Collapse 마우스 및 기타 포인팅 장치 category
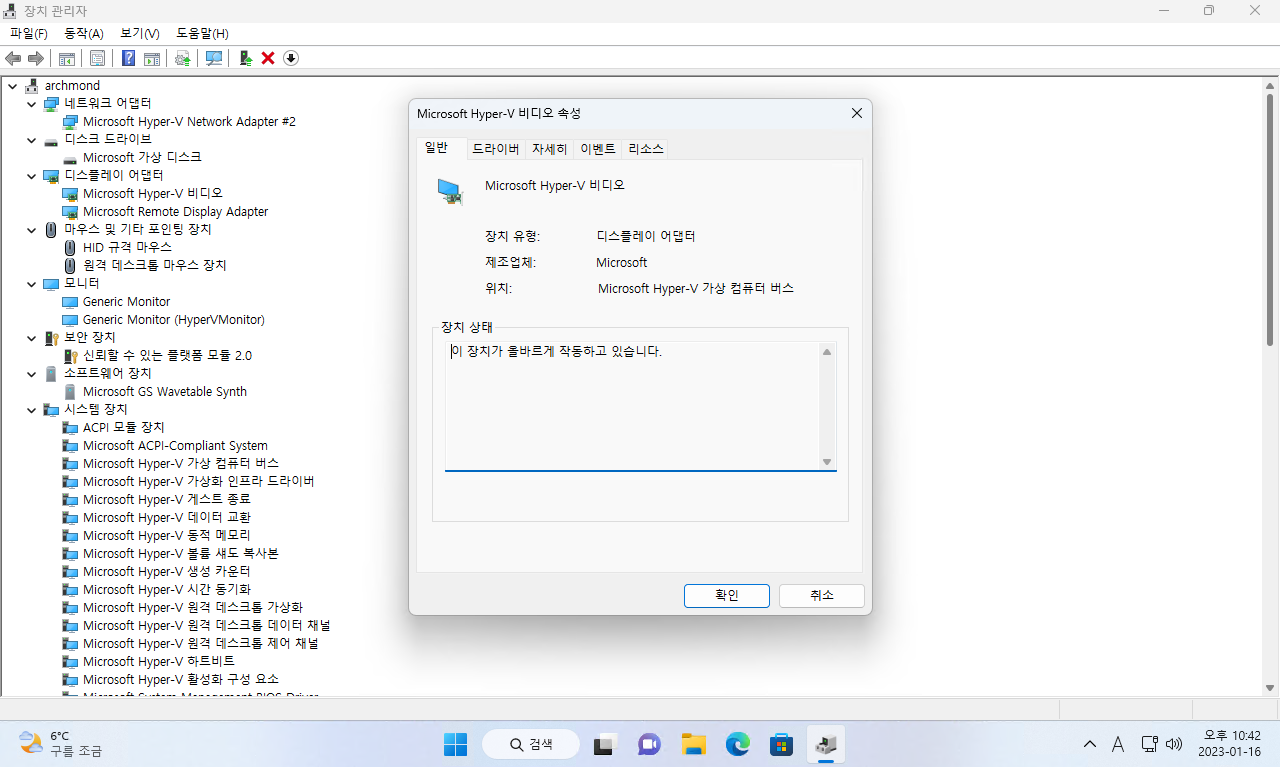 click(31, 230)
